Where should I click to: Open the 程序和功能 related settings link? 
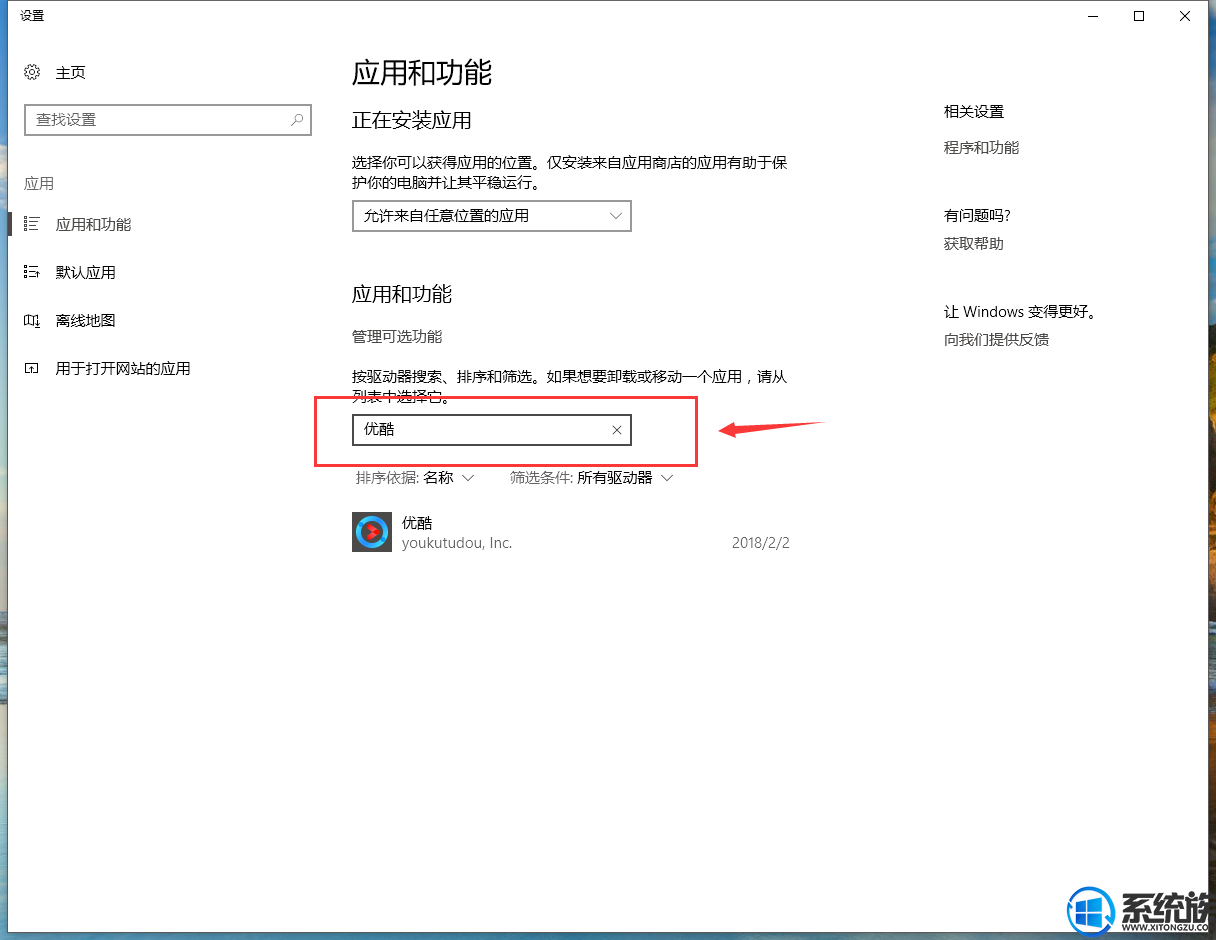coord(981,147)
